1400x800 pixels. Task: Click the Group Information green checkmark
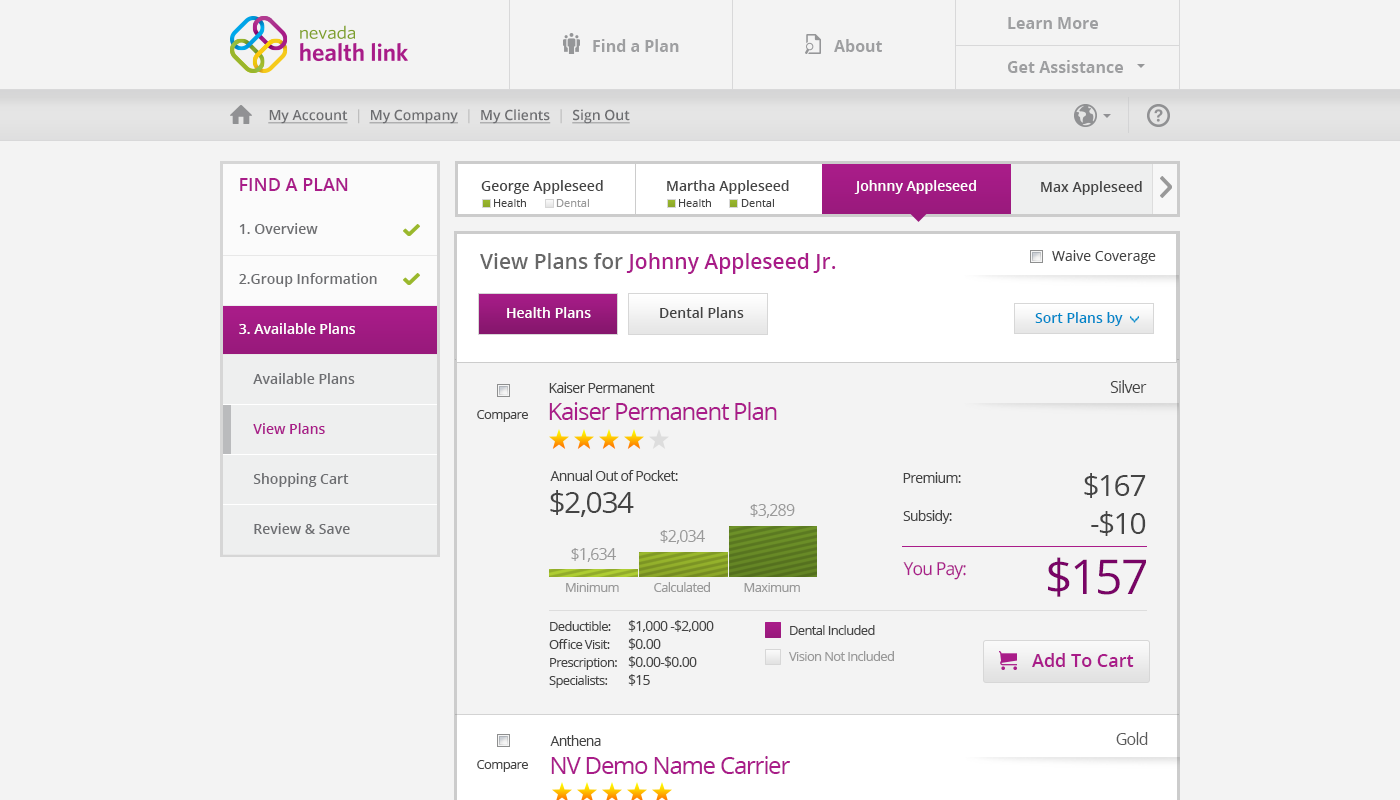coord(411,280)
